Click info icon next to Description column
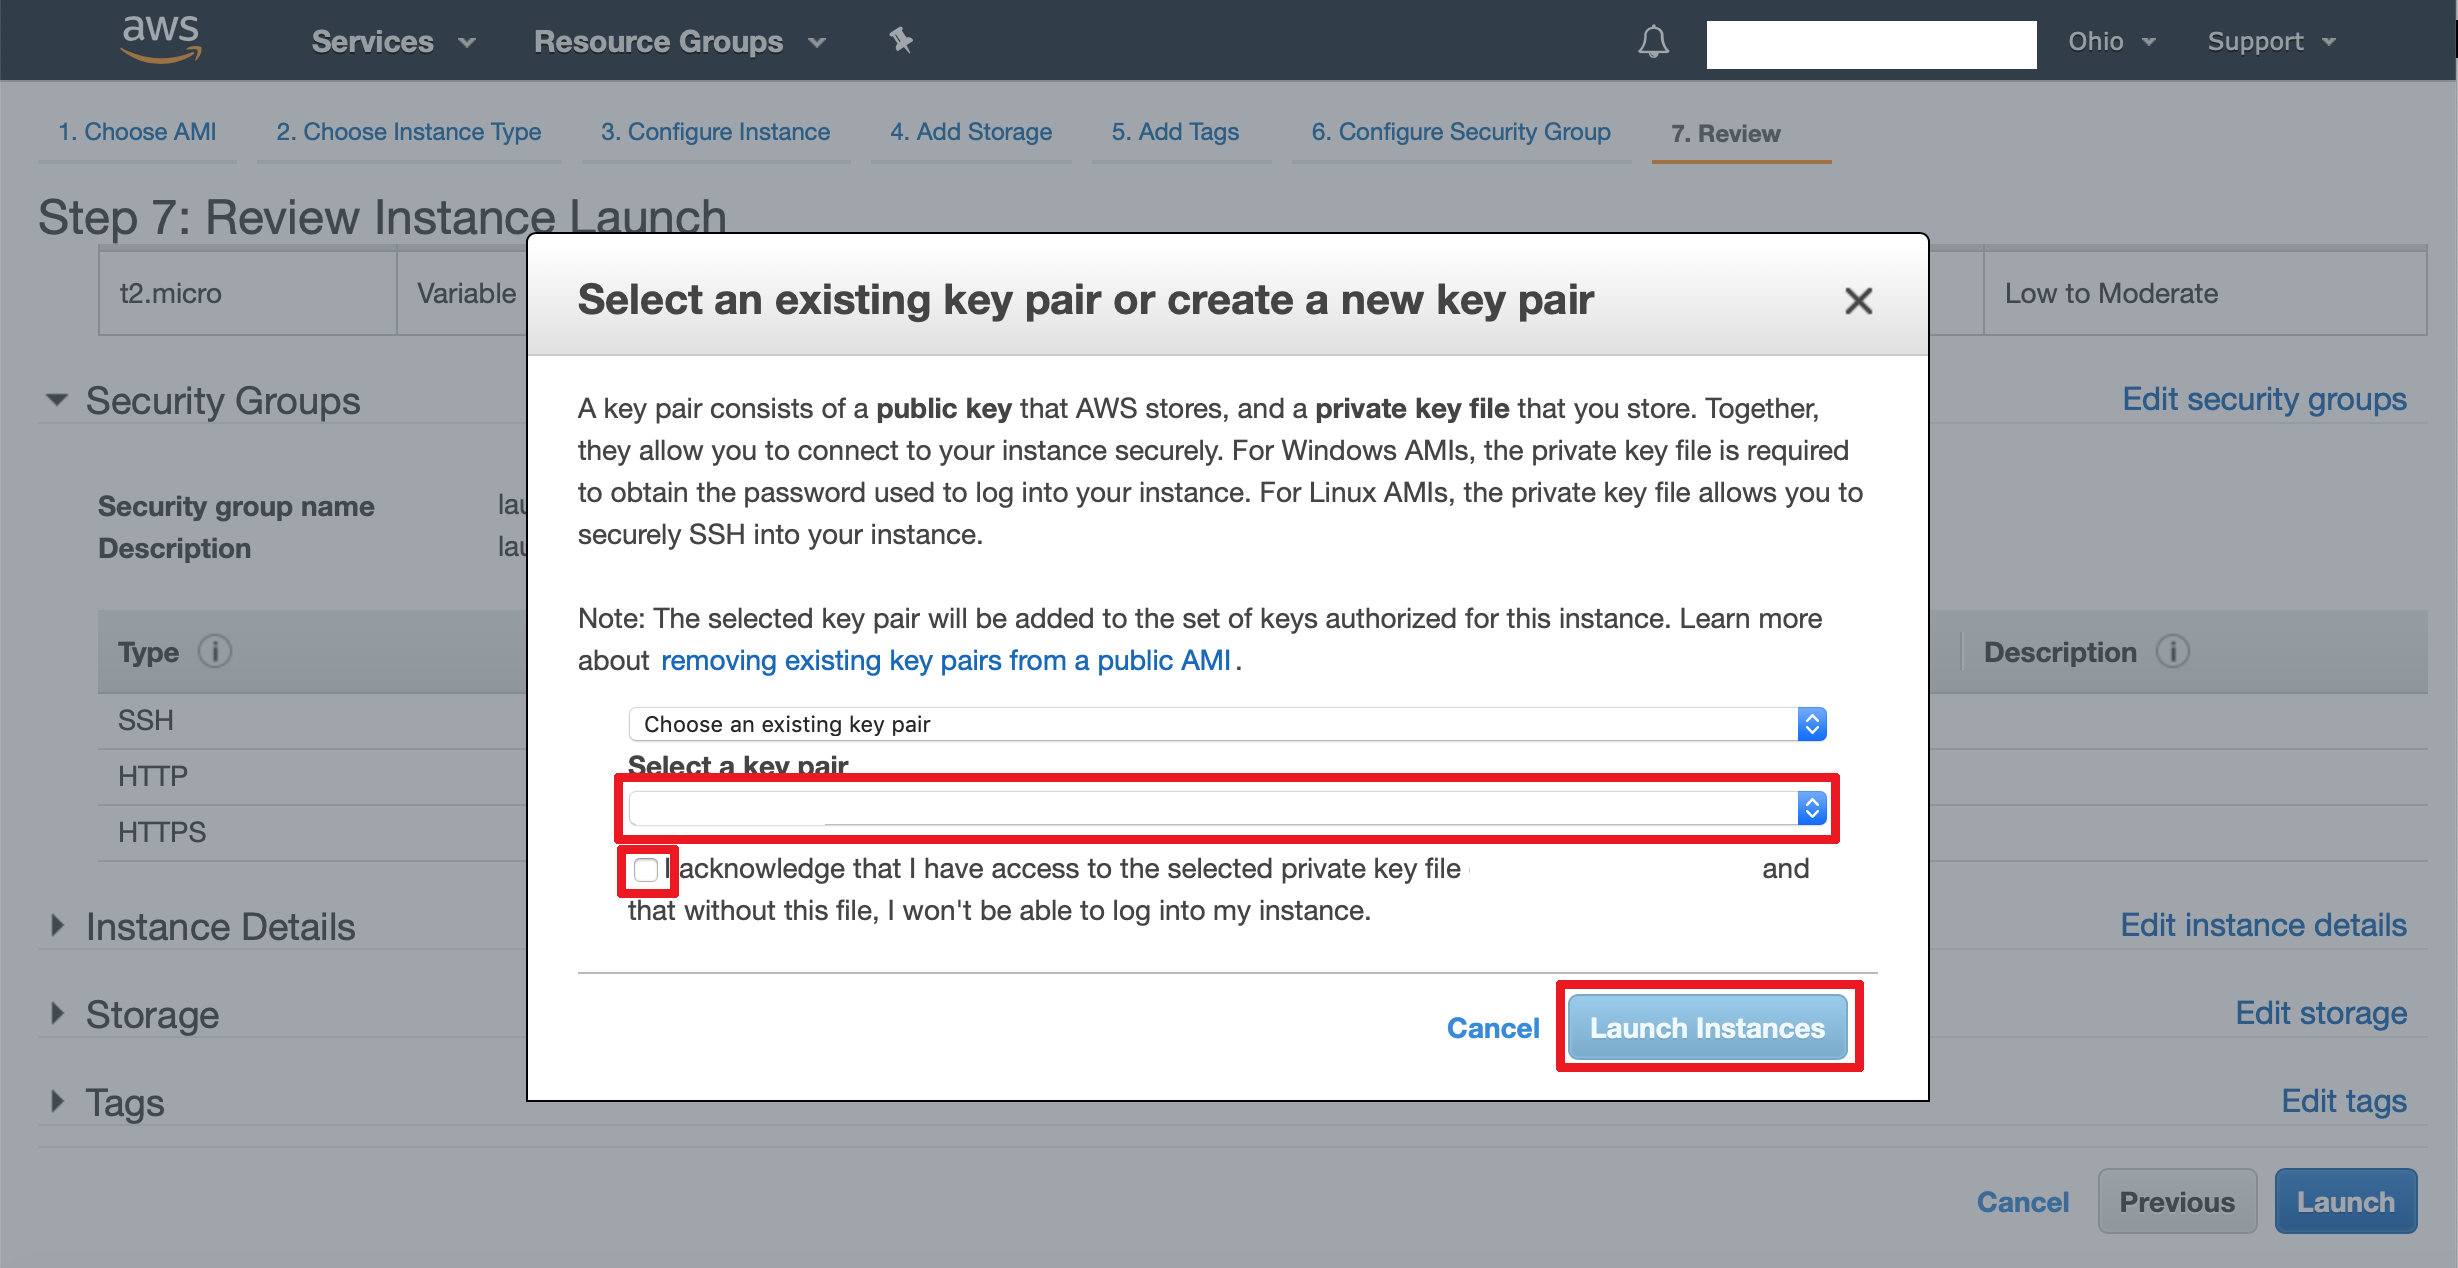Viewport: 2458px width, 1268px height. click(2172, 652)
